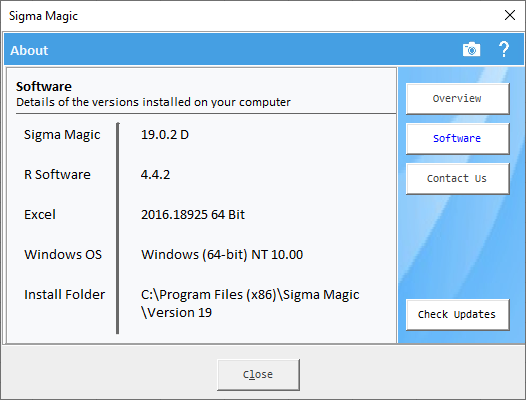Click the R Software version 4.4.2
Viewport: 526px width, 400px height.
[x=155, y=174]
